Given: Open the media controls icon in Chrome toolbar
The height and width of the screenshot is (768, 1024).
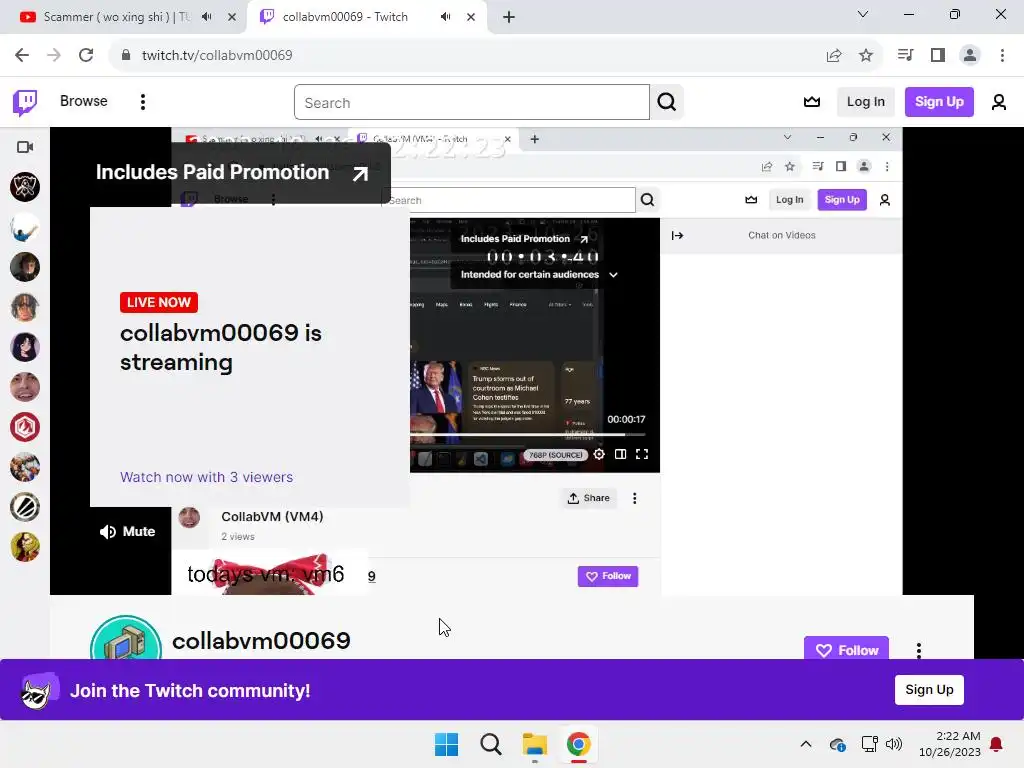Looking at the screenshot, I should click(905, 55).
